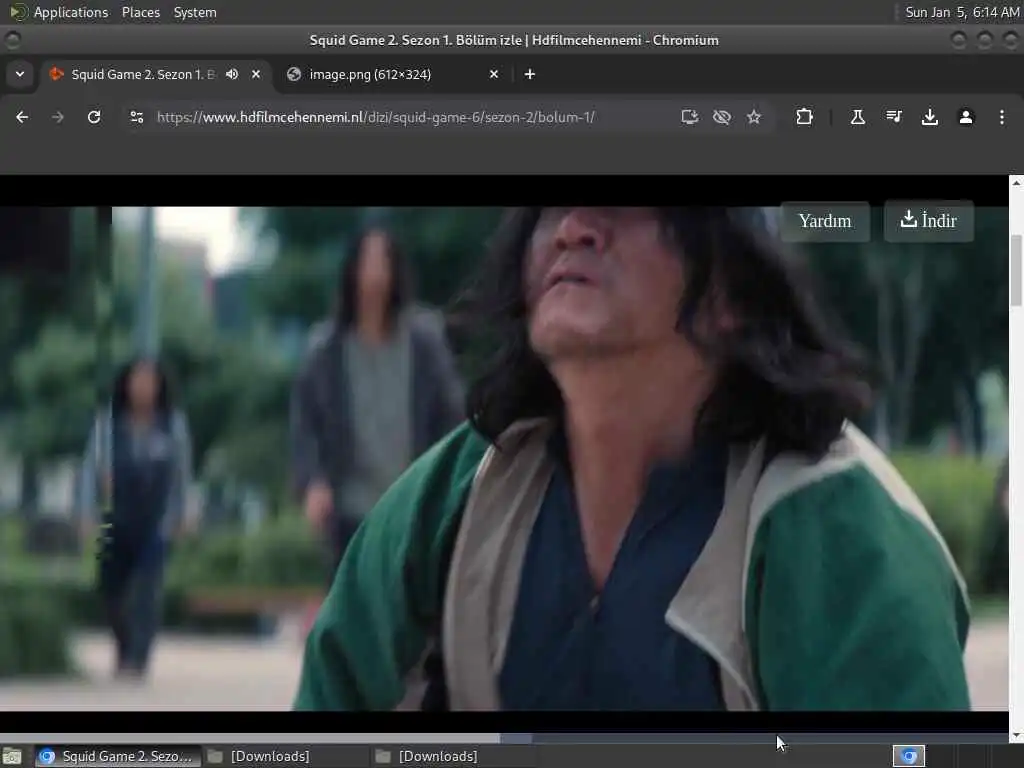Click the video player frame
Image resolution: width=1024 pixels, height=768 pixels.
504,458
